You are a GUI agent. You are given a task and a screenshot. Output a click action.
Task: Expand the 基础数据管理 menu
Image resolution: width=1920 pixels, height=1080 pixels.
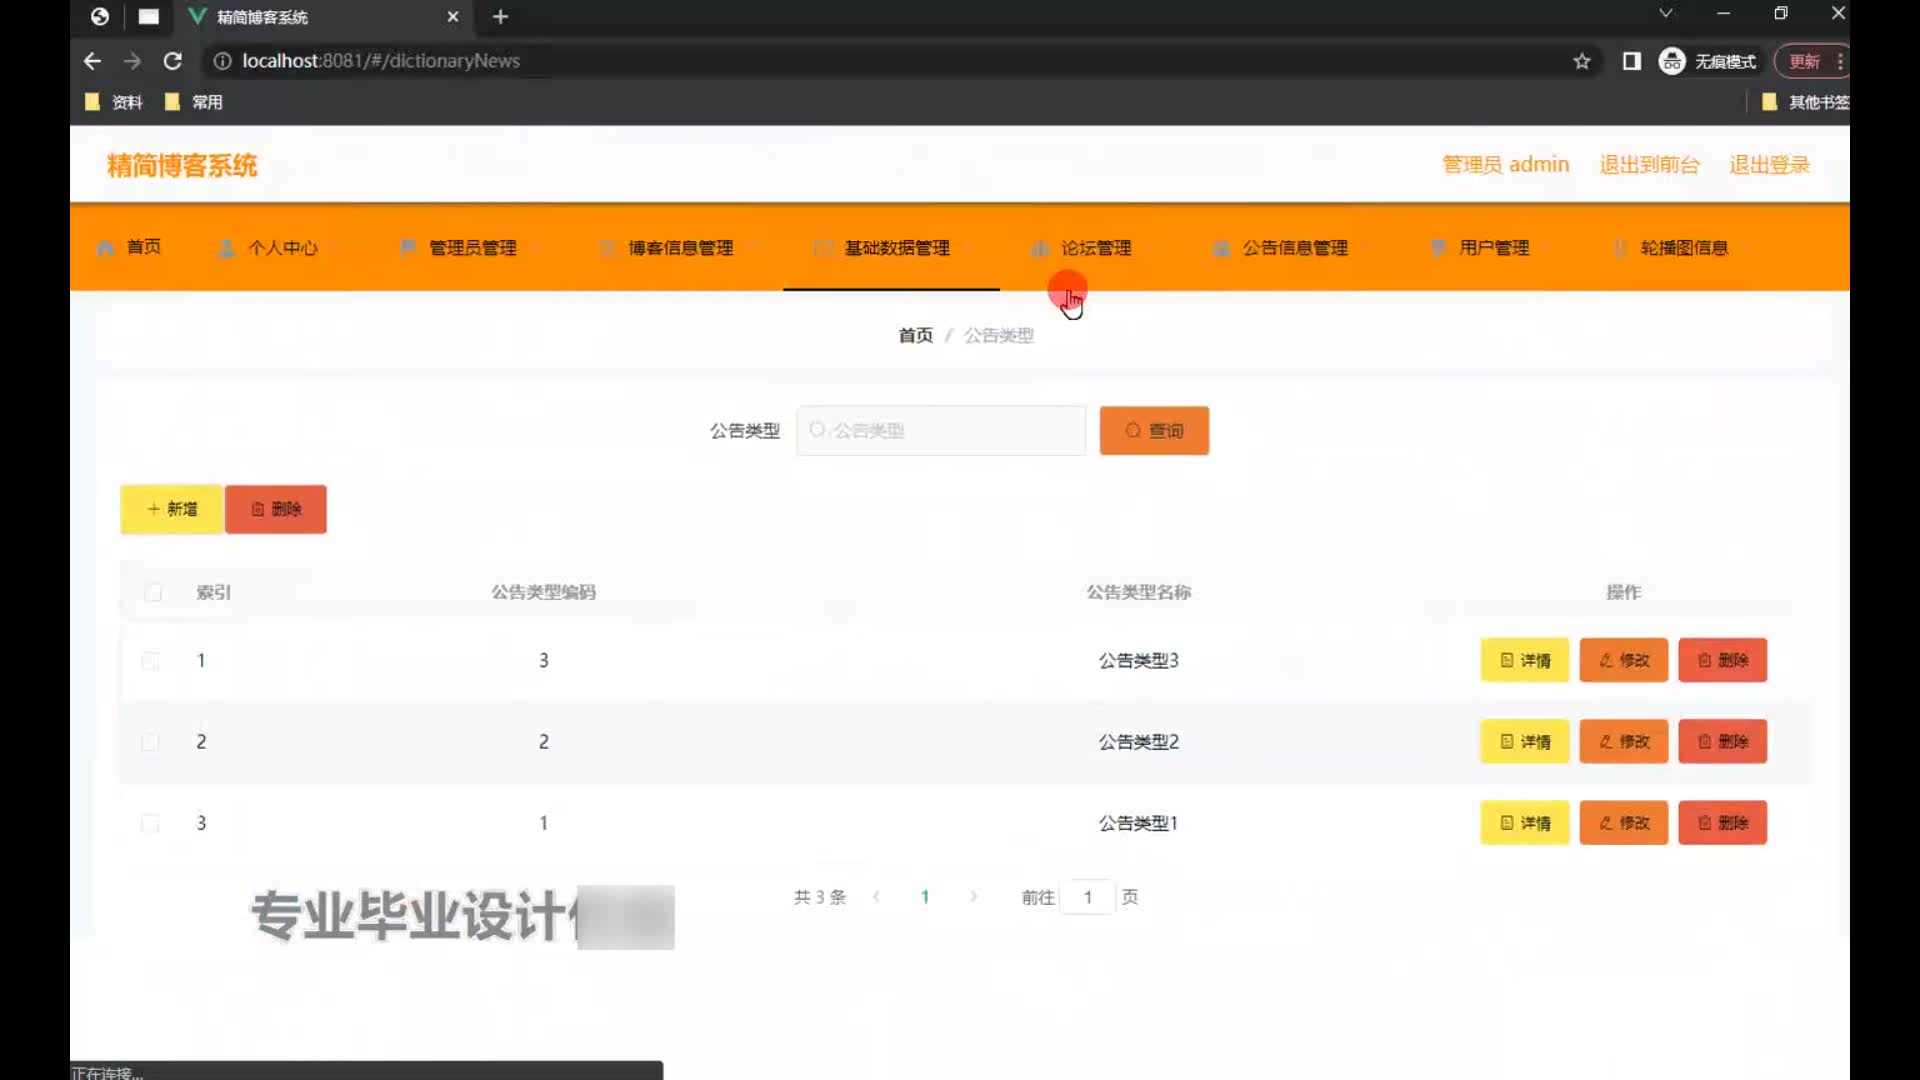click(x=896, y=248)
